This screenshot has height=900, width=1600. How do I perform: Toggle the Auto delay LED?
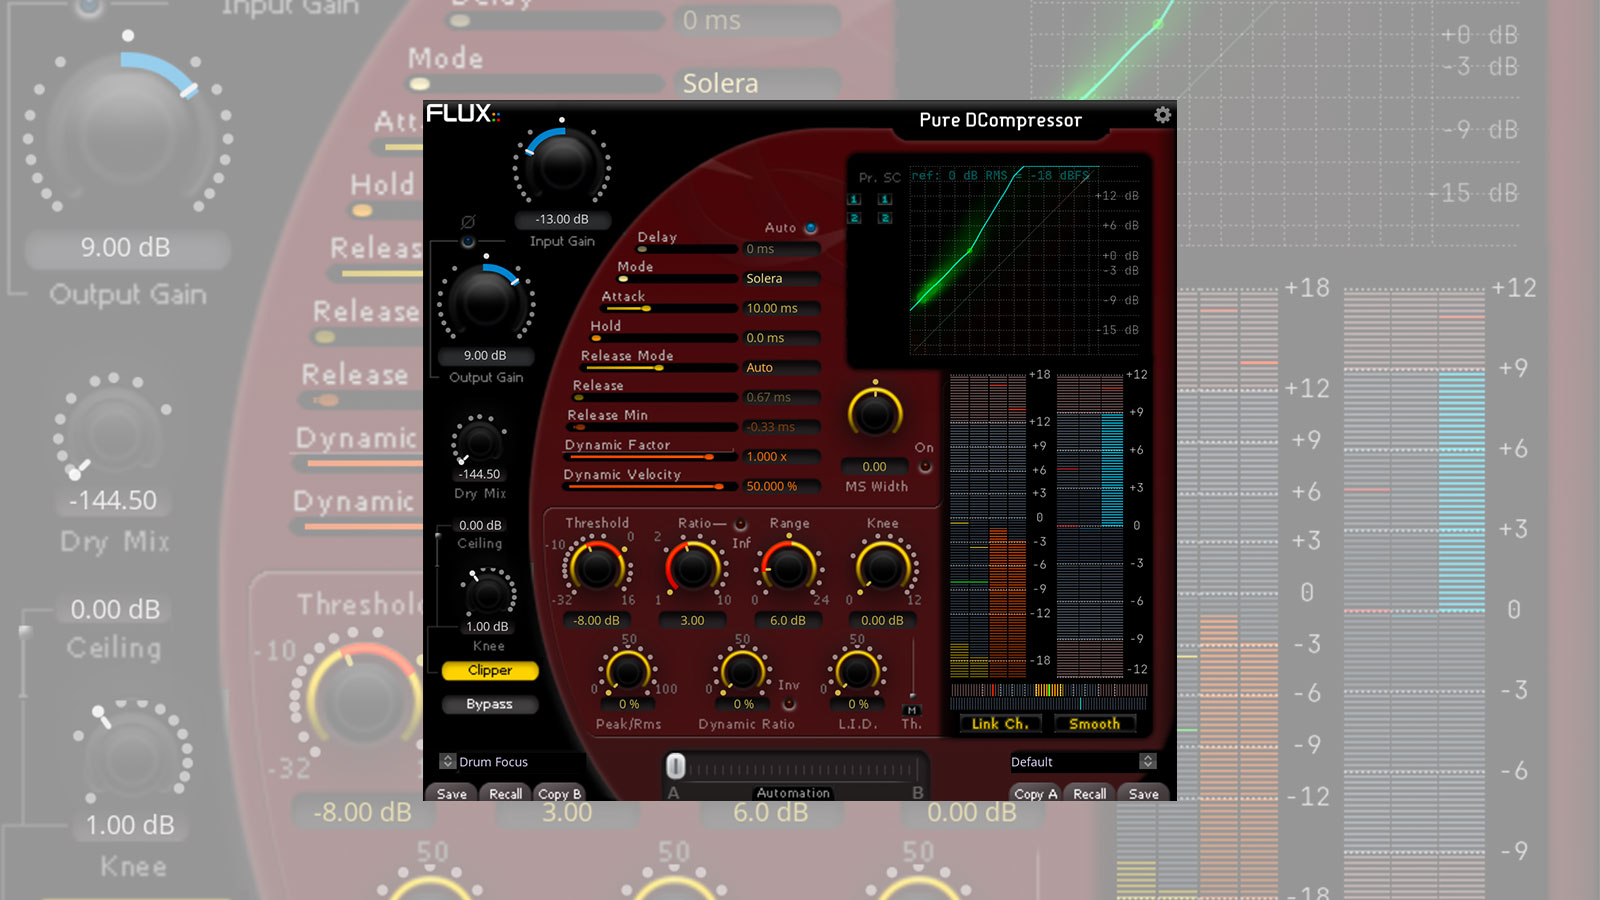(x=810, y=228)
